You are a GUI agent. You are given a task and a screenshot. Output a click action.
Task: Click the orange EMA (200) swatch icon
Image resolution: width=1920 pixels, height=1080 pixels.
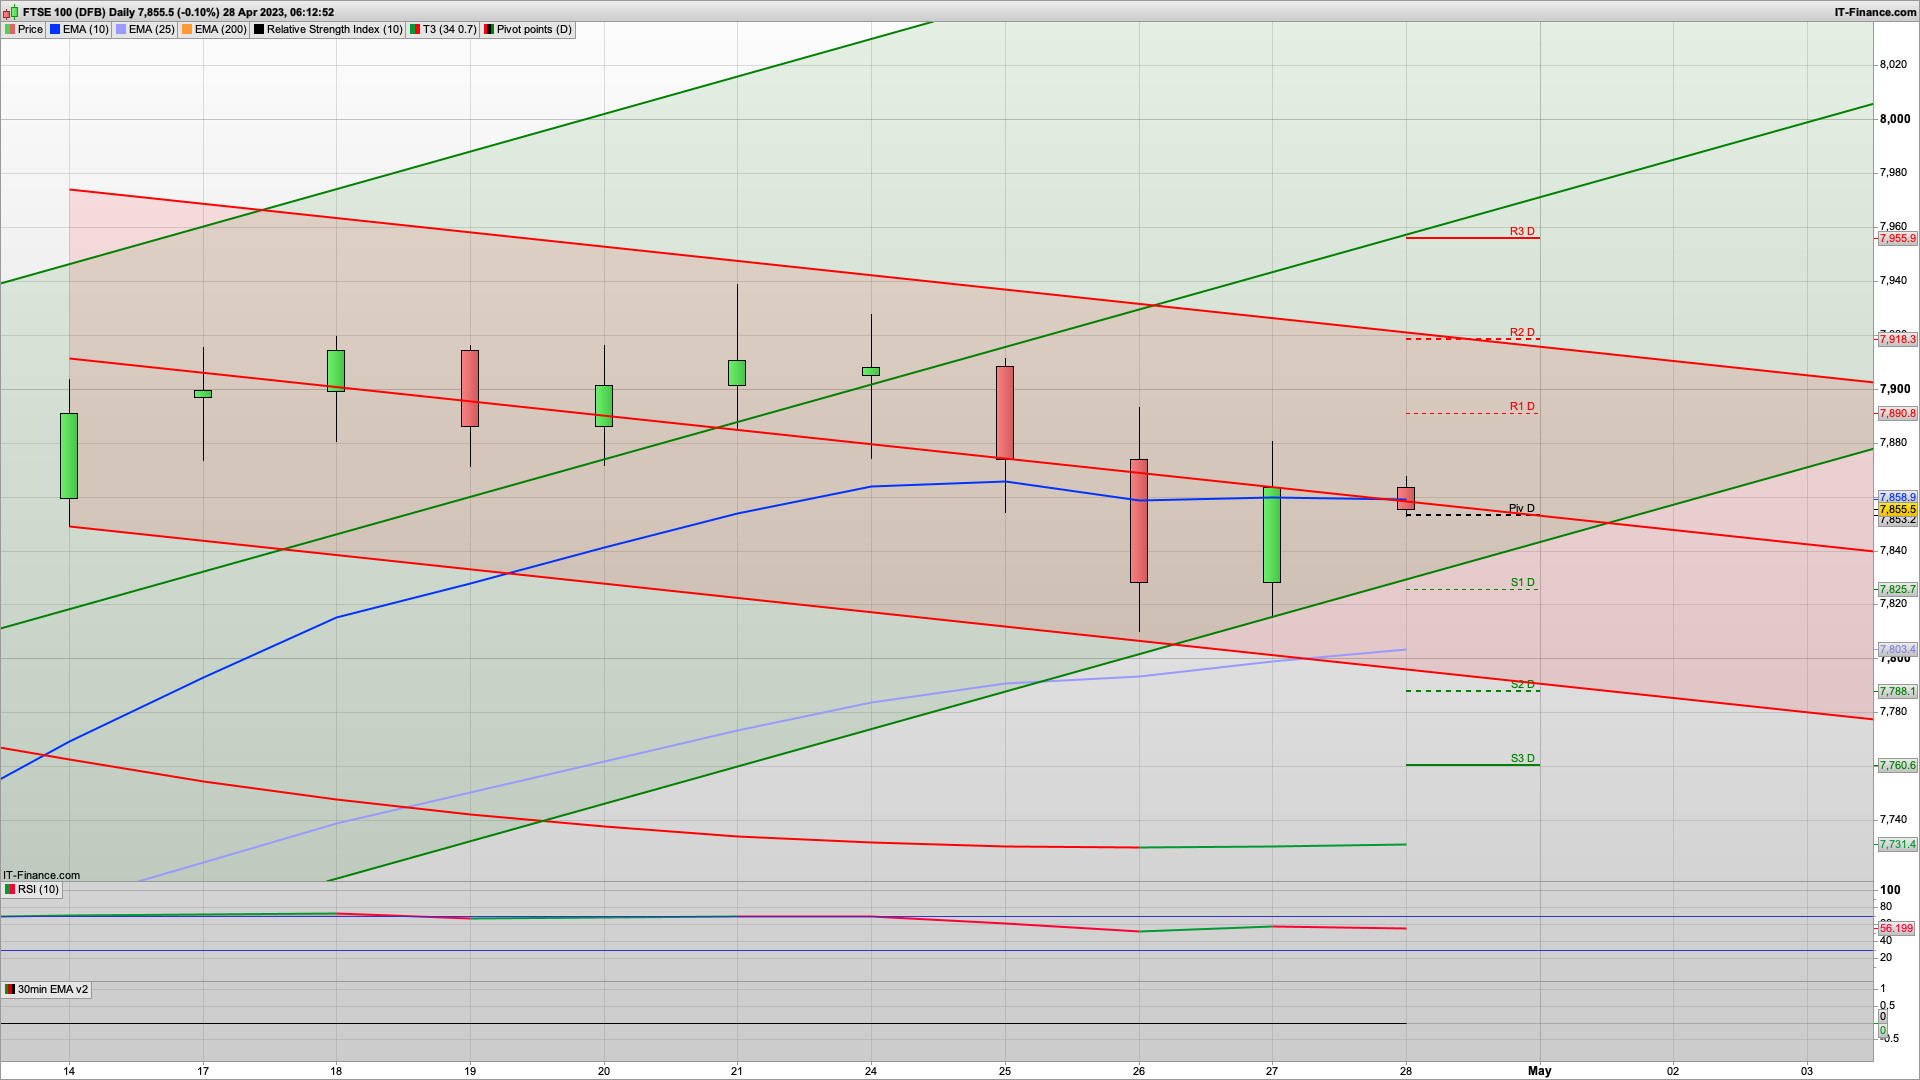187,29
